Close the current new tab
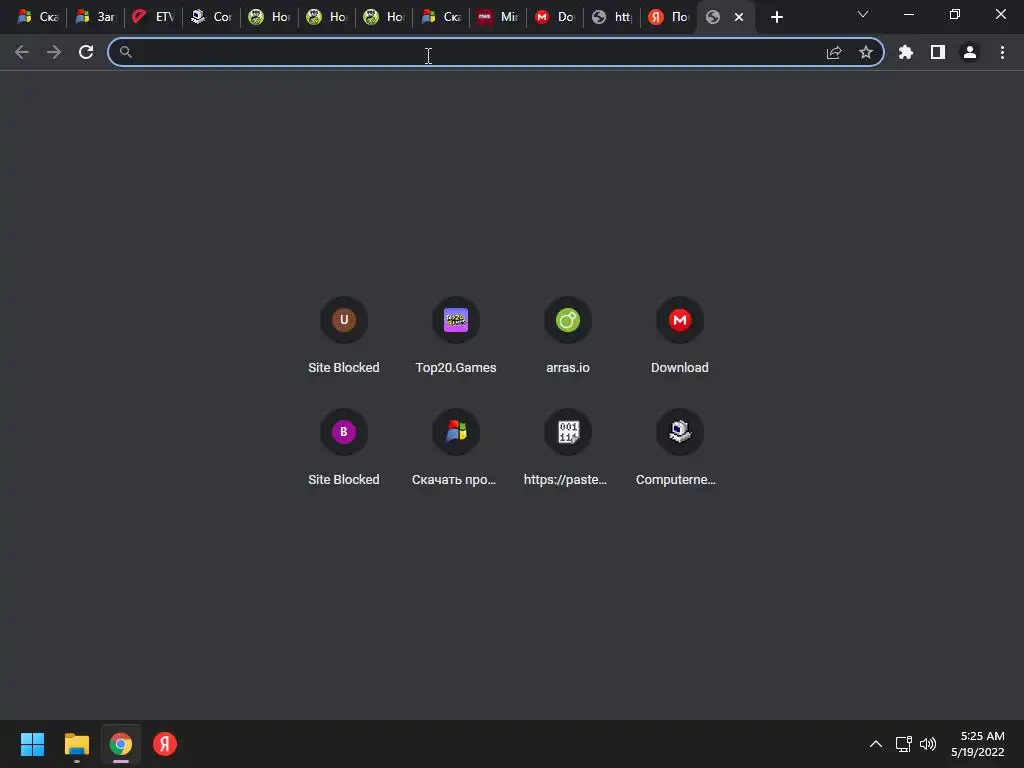 coord(739,17)
